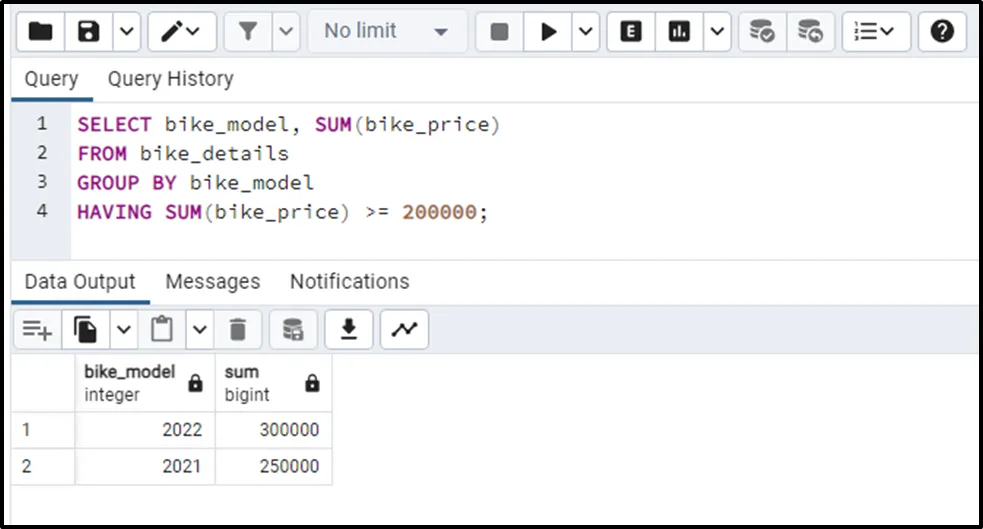Click the Stop query button

click(499, 32)
